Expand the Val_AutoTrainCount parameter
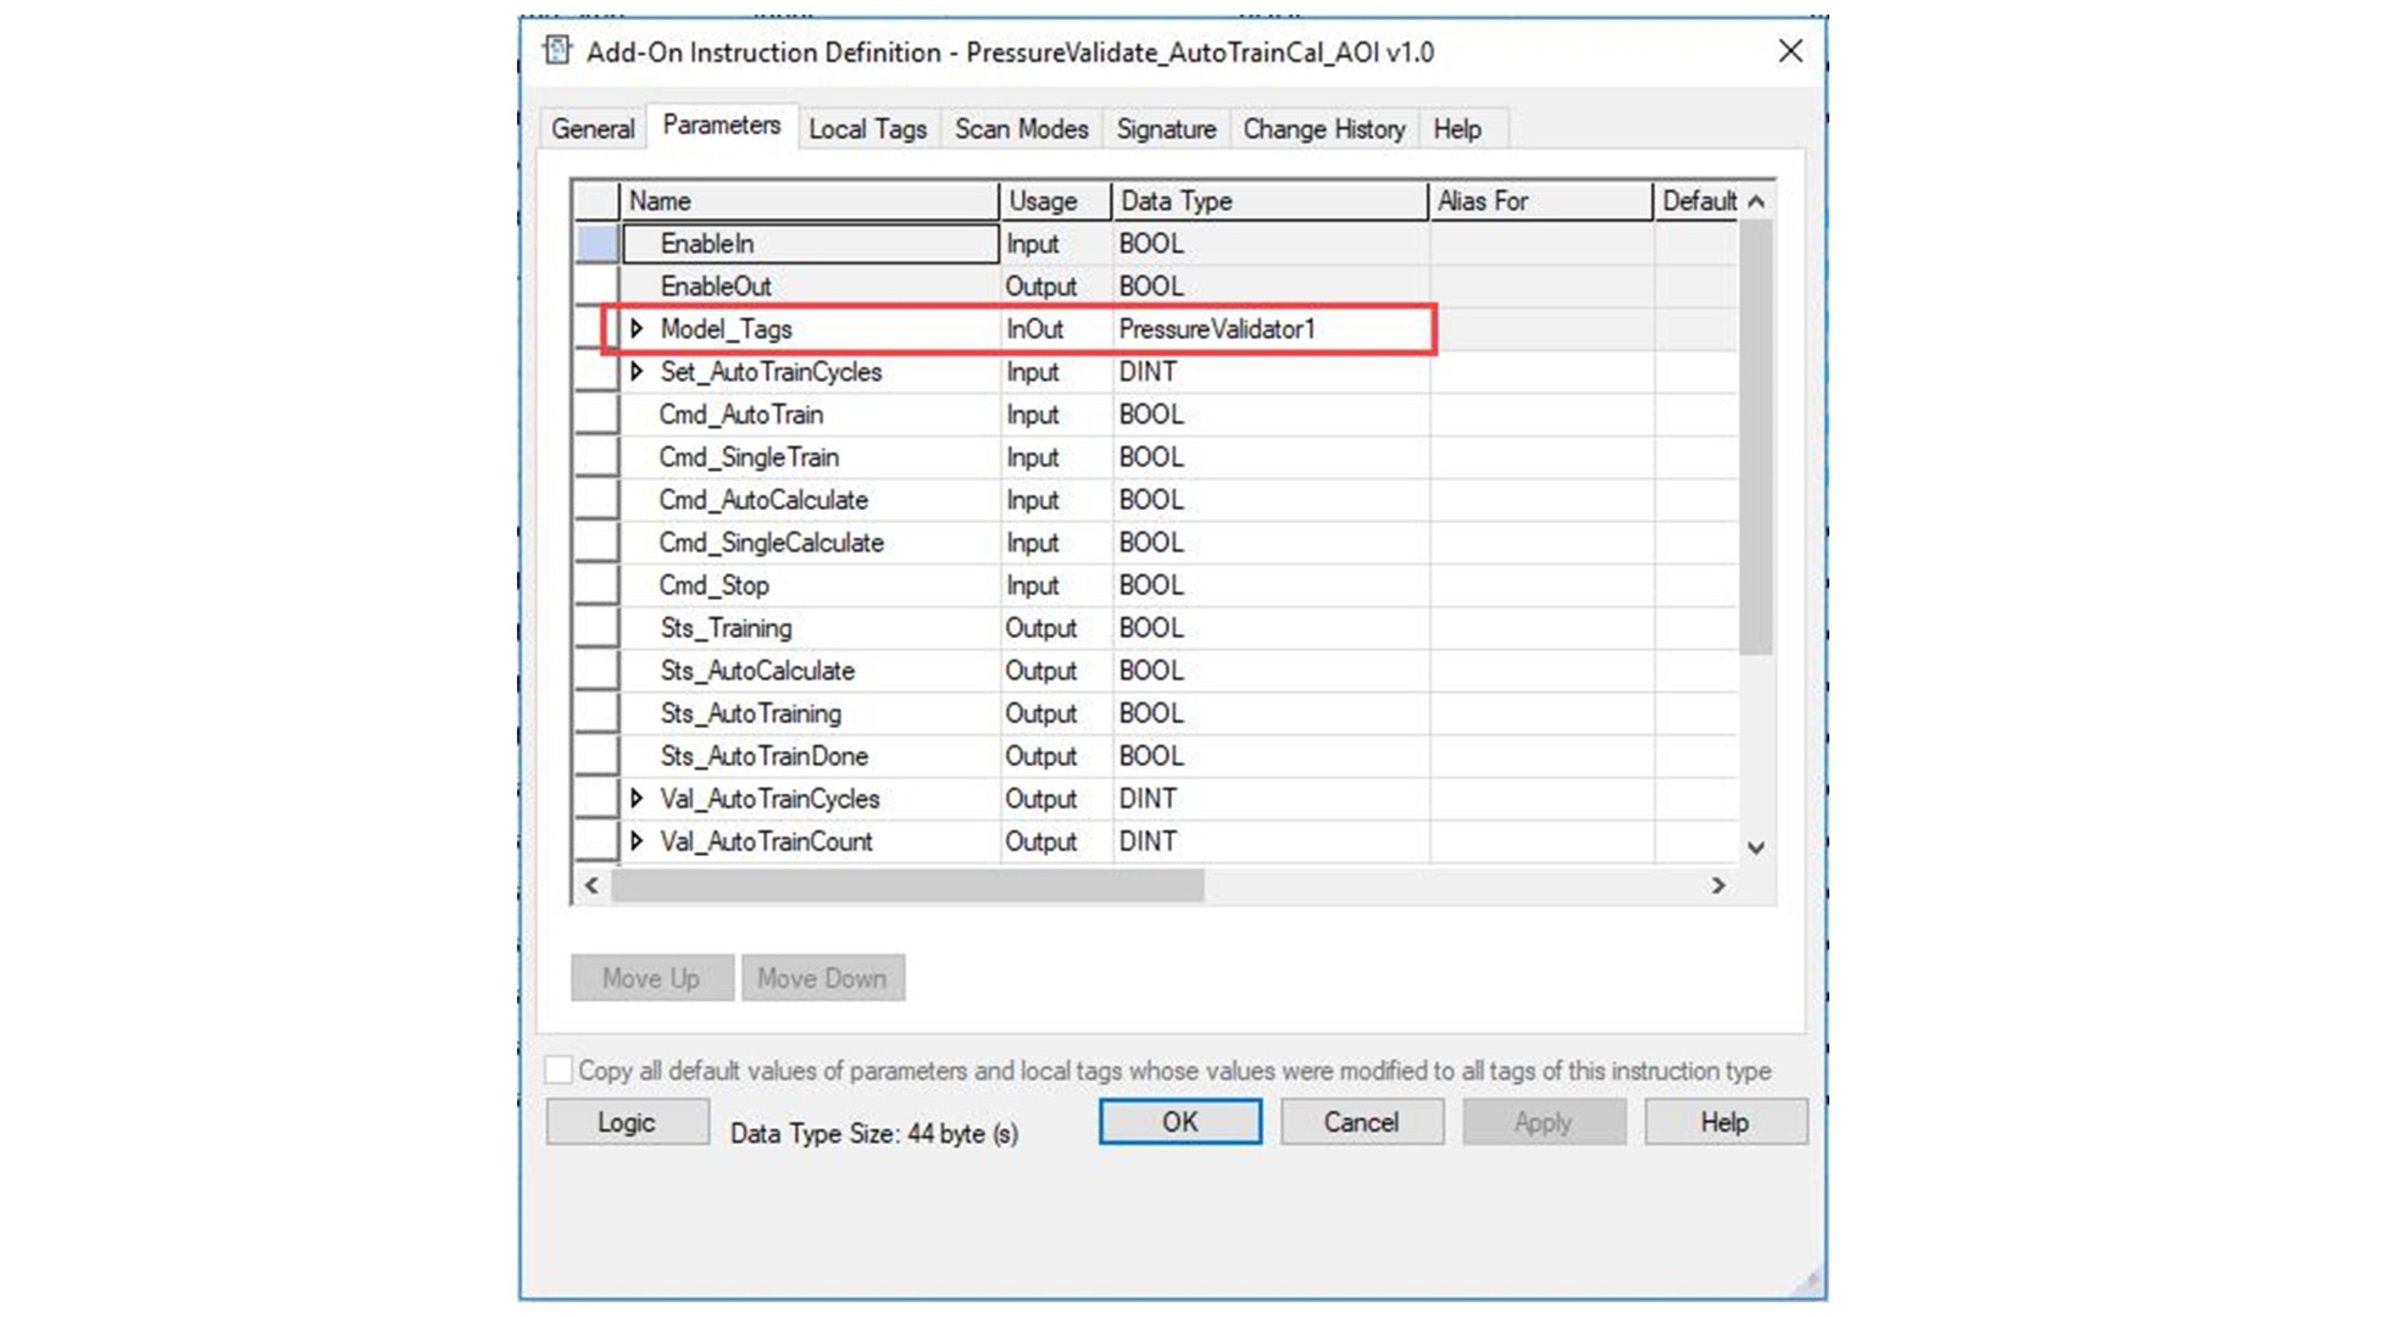This screenshot has width=2400, height=1317. pyautogui.click(x=636, y=841)
